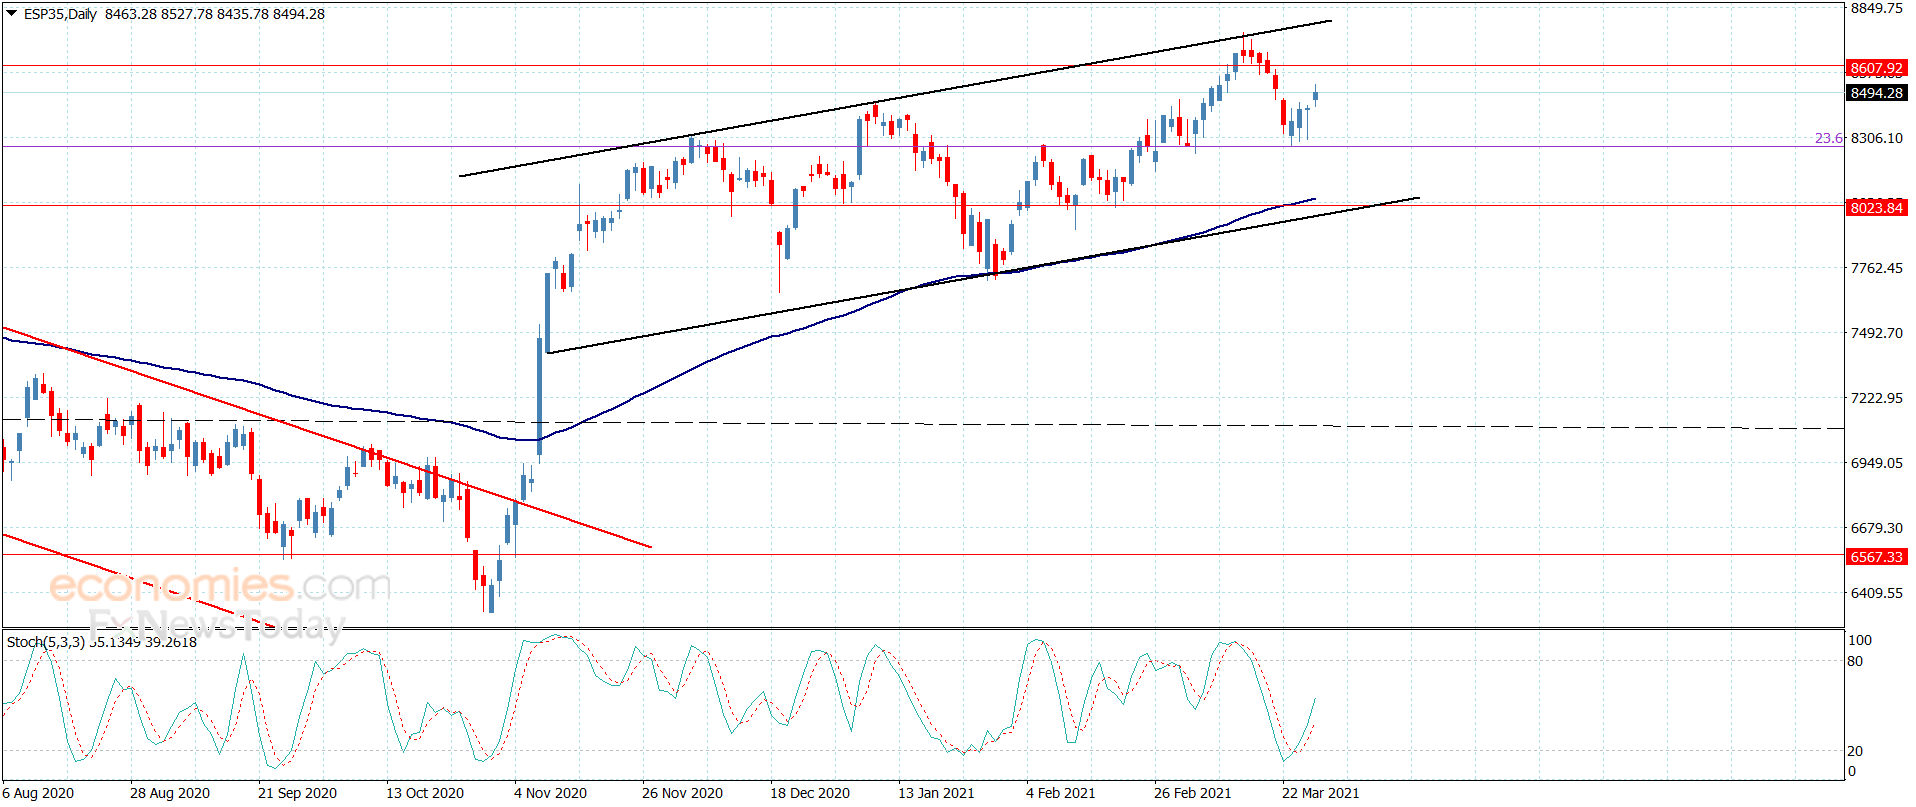
Task: Click the 13 Jan 2021 date label
Action: [x=936, y=793]
